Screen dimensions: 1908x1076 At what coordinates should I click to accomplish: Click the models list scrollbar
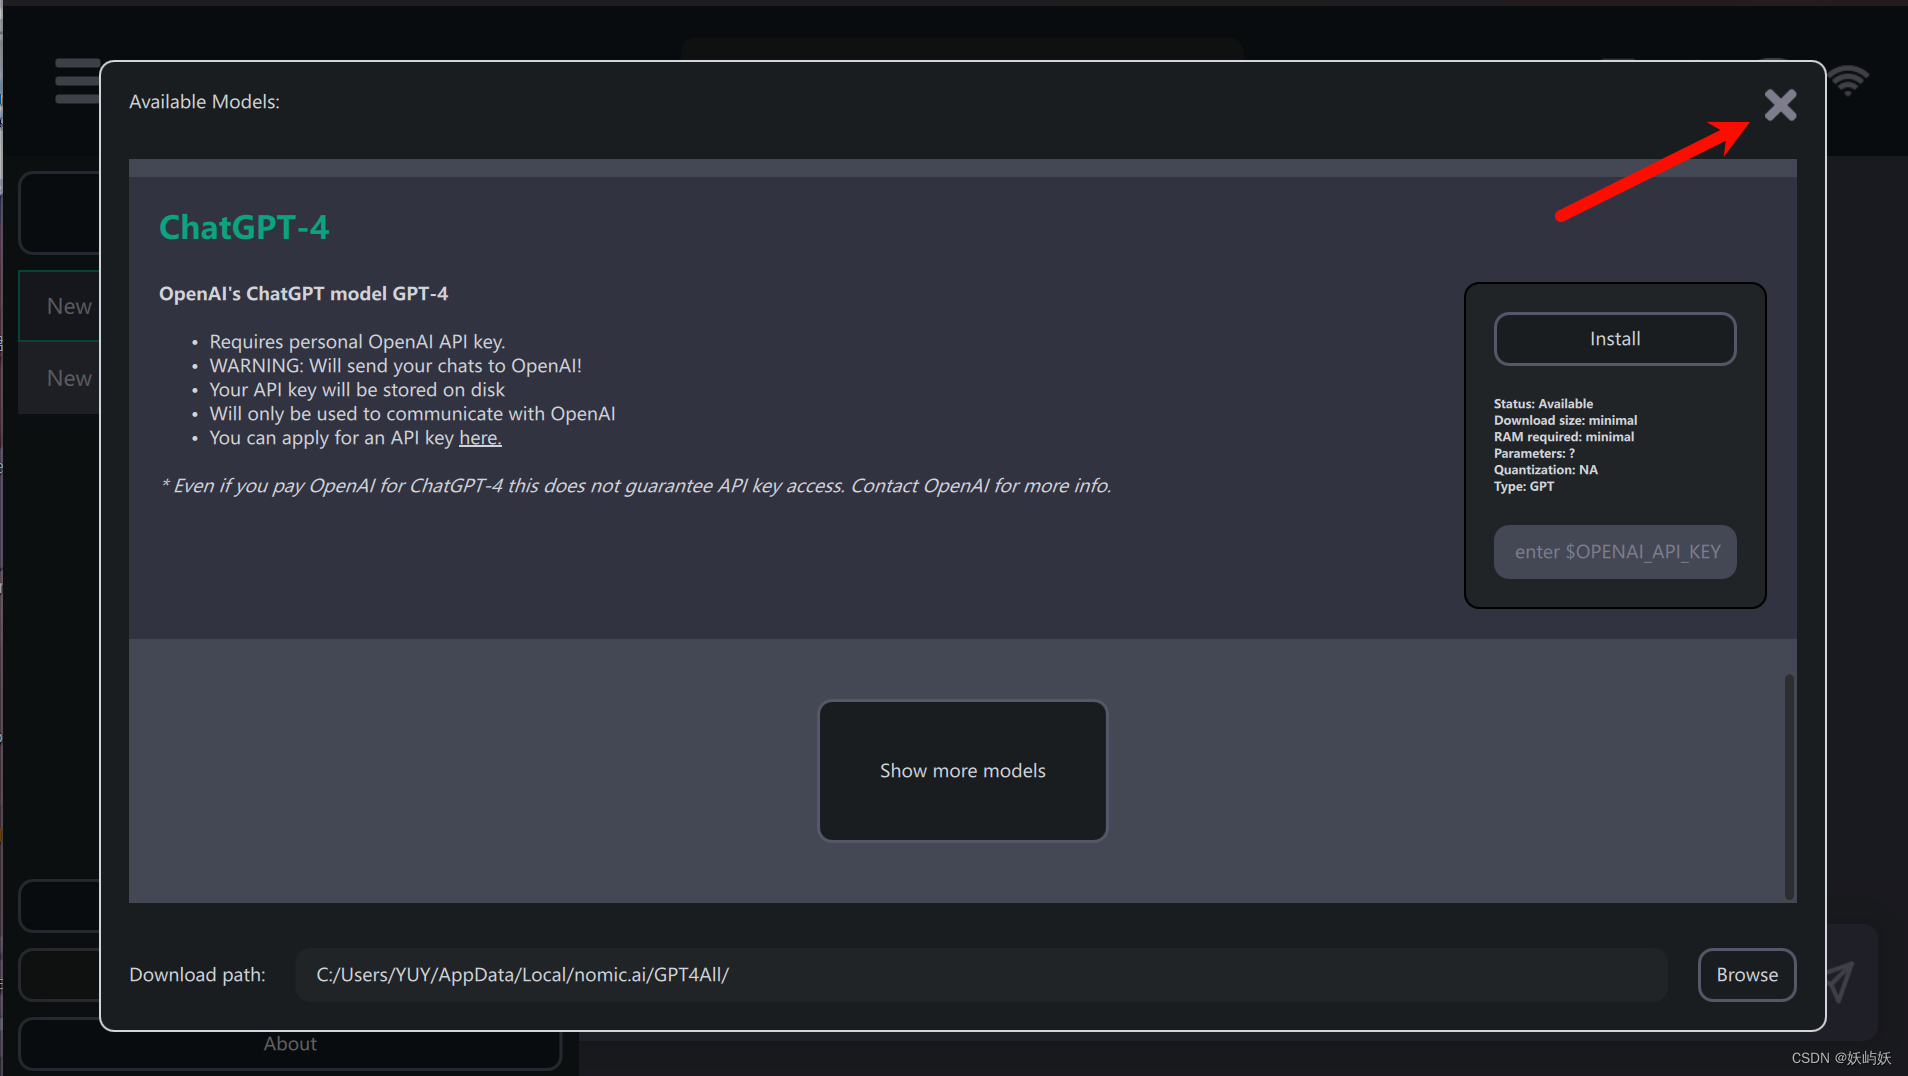click(1788, 787)
